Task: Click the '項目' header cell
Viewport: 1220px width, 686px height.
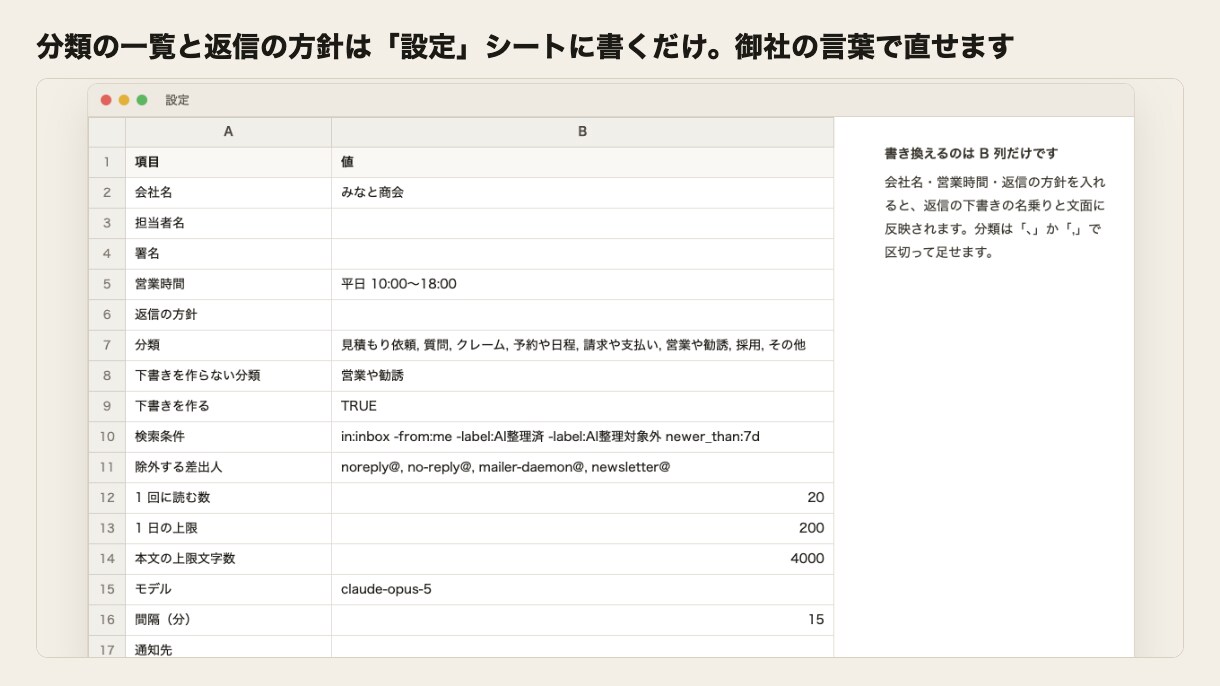Action: (228, 162)
